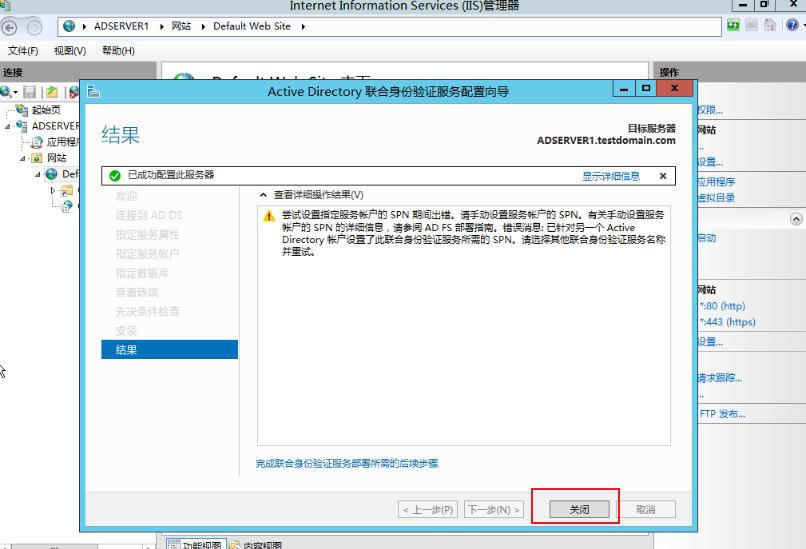This screenshot has width=806, height=549.
Task: Click the green Refresh icon in IIS toolbar
Action: [733, 25]
